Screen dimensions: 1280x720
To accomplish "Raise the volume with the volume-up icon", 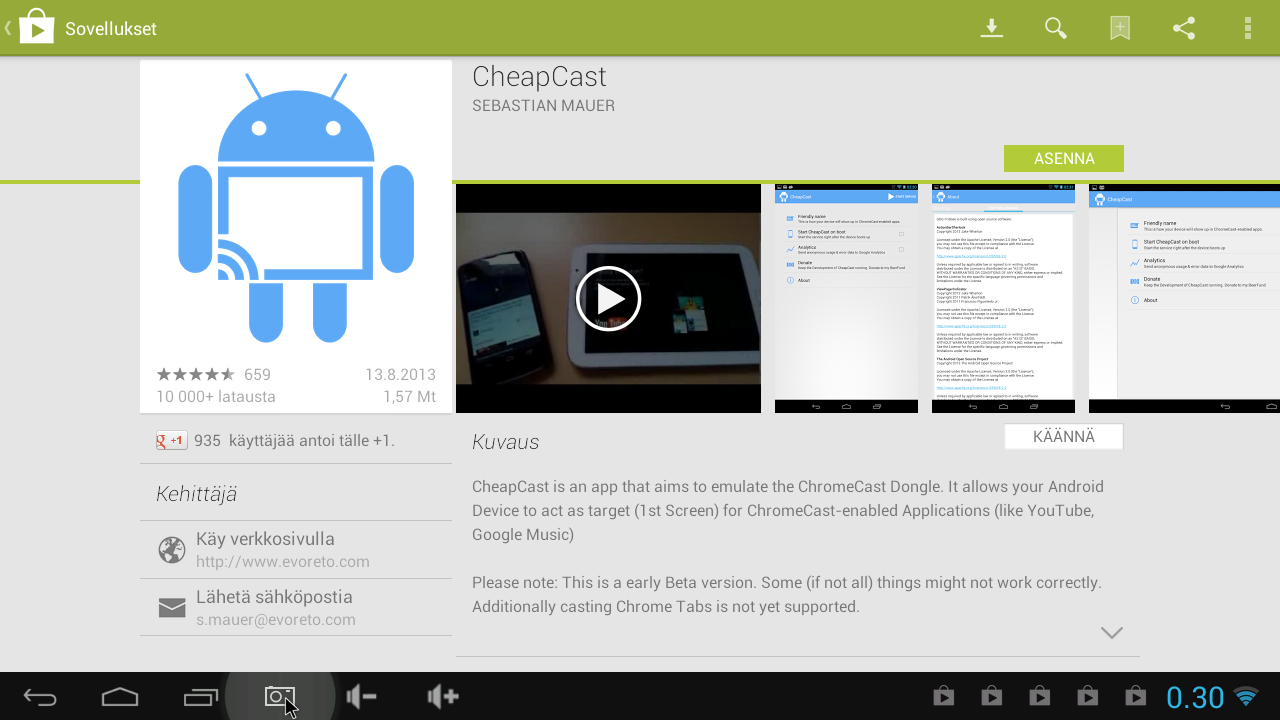I will 442,697.
